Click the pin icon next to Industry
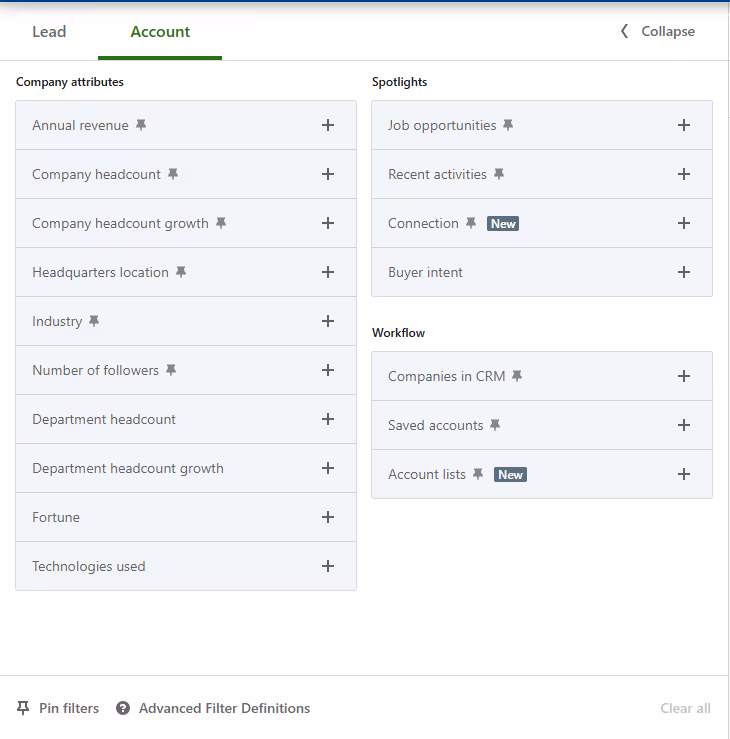Viewport: 730px width, 739px height. 94,321
